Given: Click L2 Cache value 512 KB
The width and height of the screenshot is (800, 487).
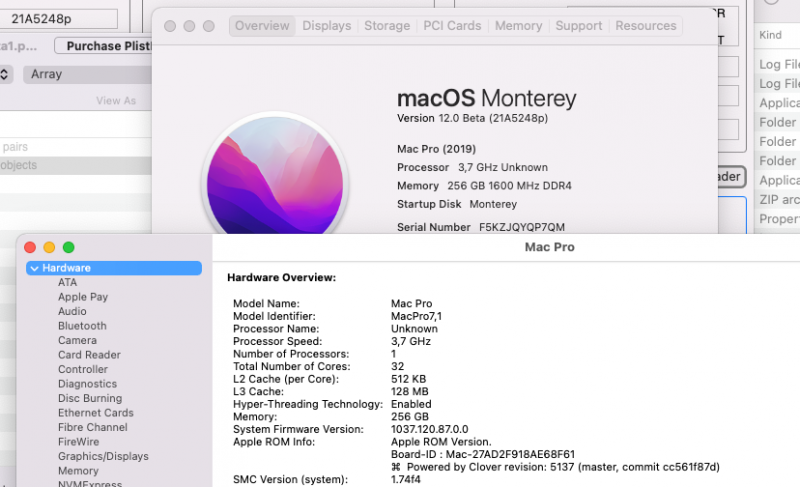Looking at the screenshot, I should 408,379.
